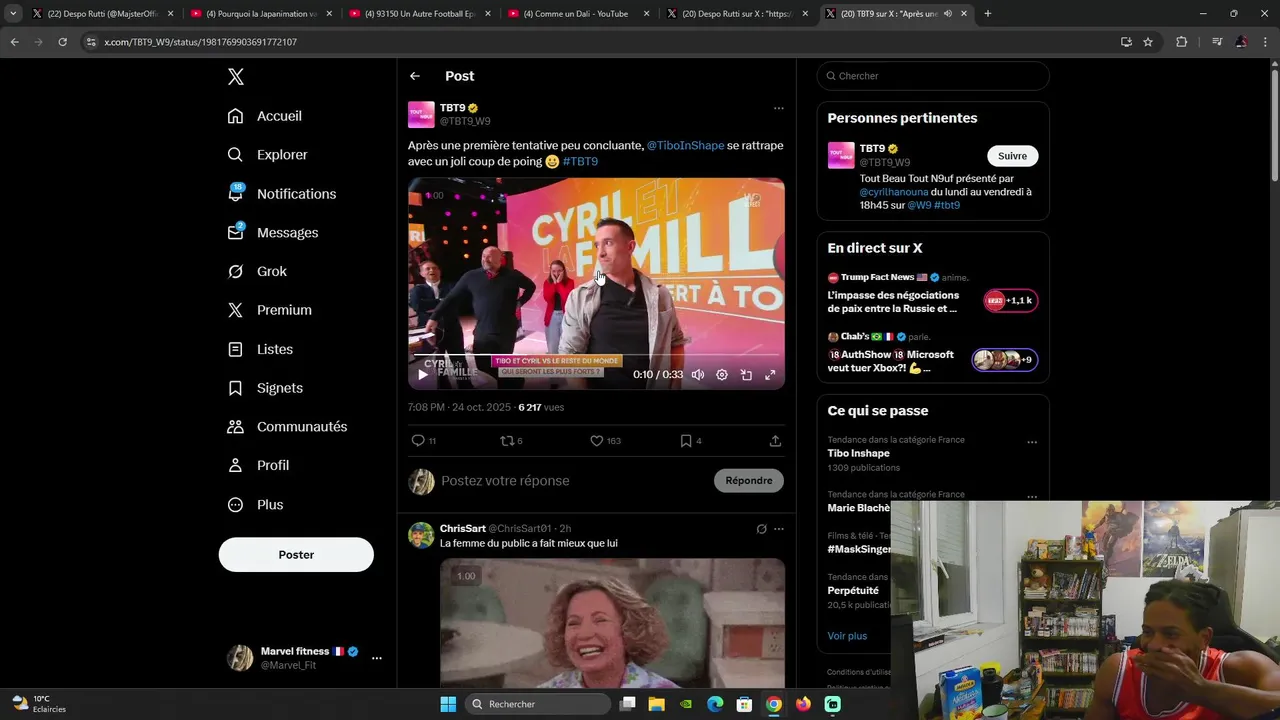Seek on the video progress bar
This screenshot has width=1280, height=720.
[596, 355]
